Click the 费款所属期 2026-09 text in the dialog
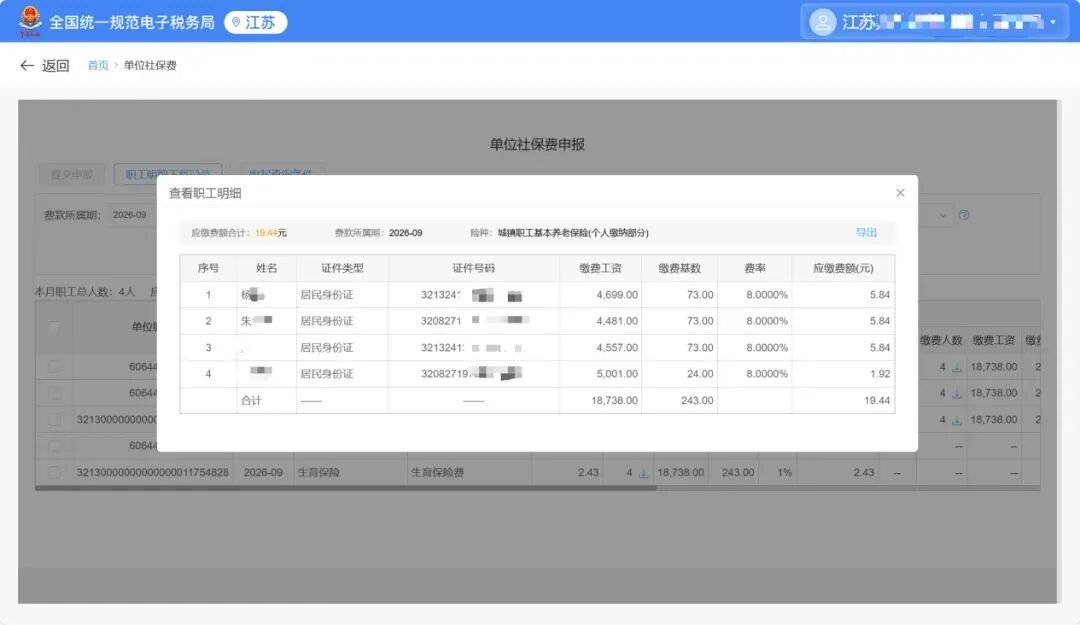This screenshot has height=625, width=1080. coord(378,233)
